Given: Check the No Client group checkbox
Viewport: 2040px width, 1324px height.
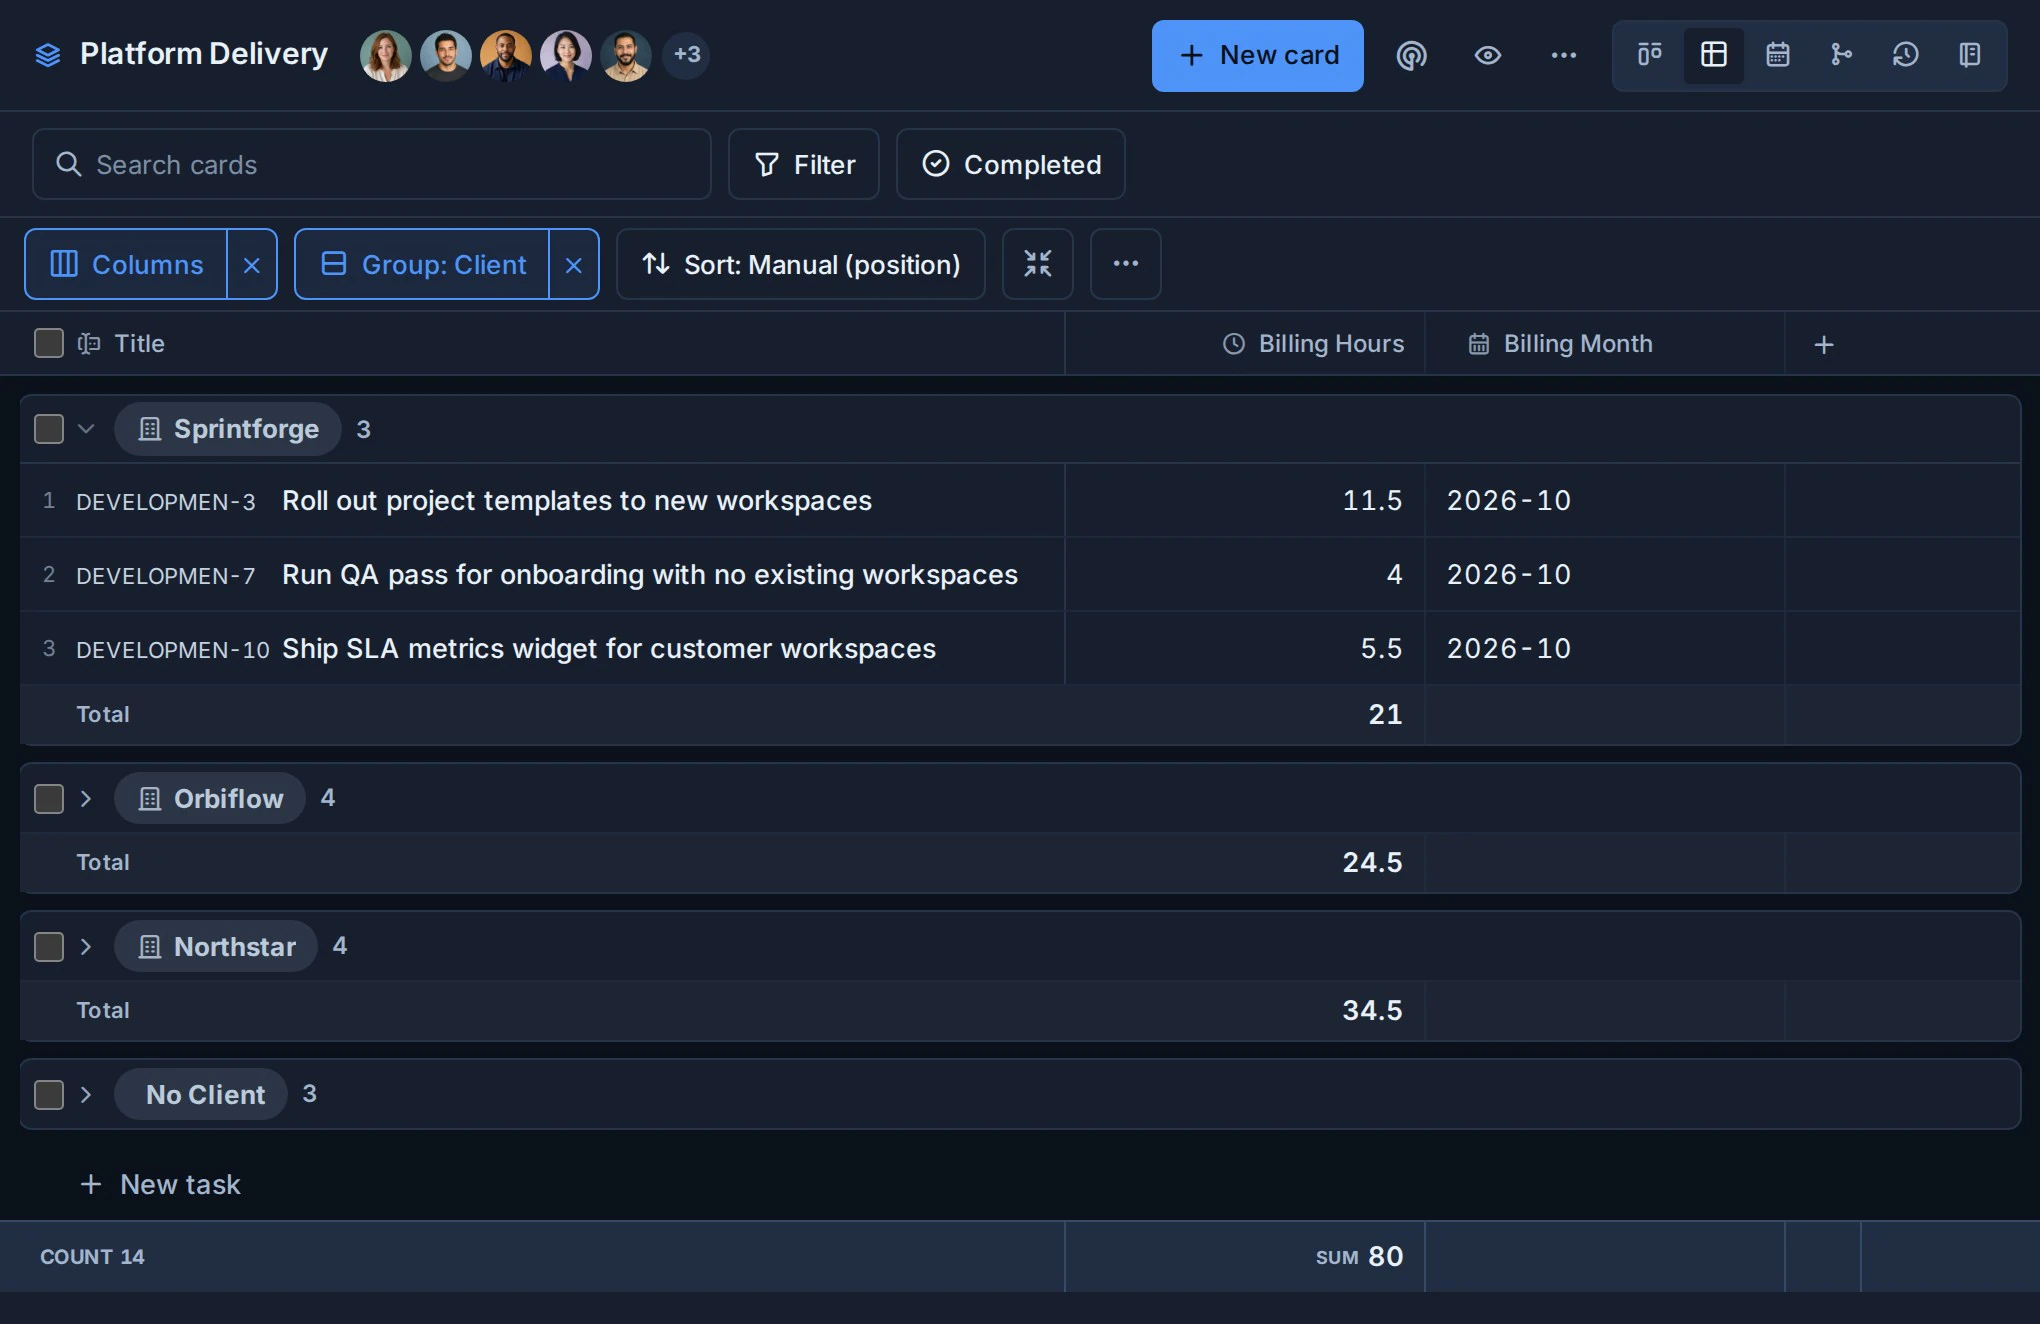Looking at the screenshot, I should [49, 1095].
